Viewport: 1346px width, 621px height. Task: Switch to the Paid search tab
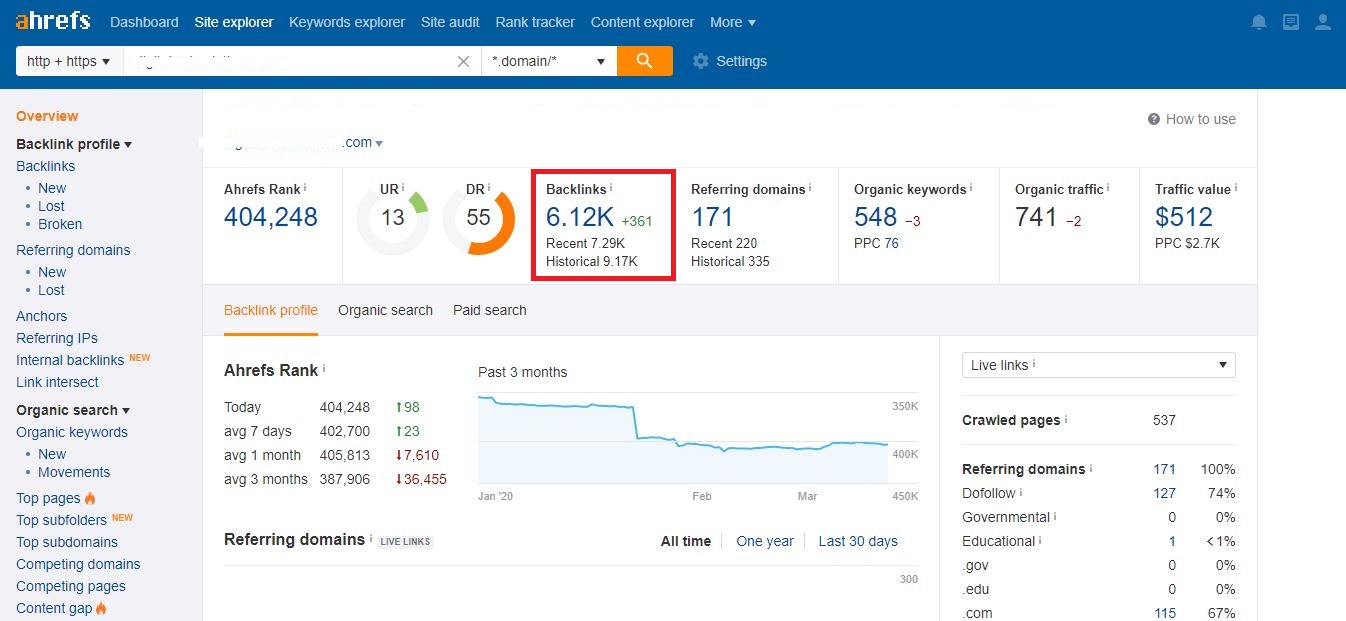point(490,310)
